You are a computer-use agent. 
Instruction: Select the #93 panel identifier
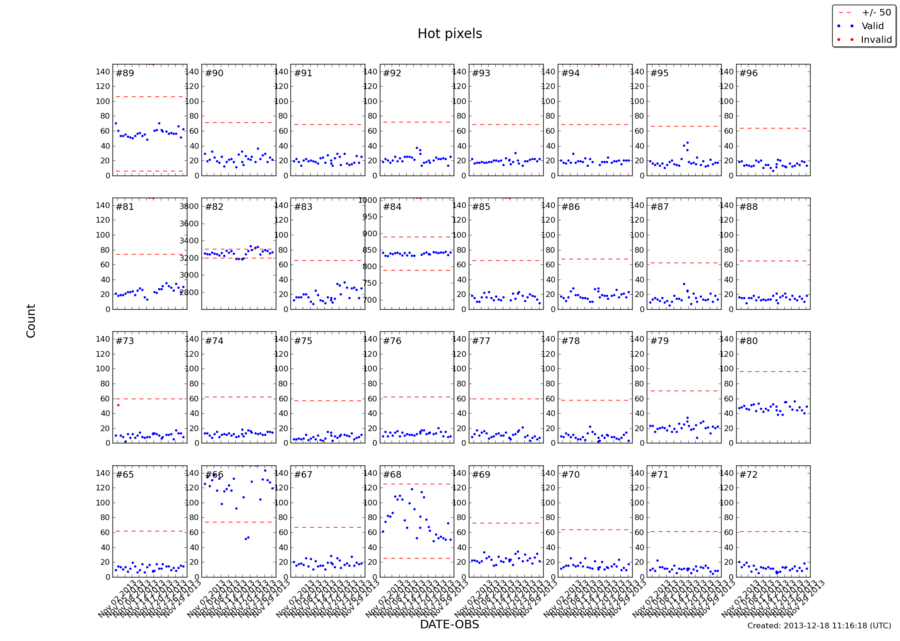coord(480,74)
